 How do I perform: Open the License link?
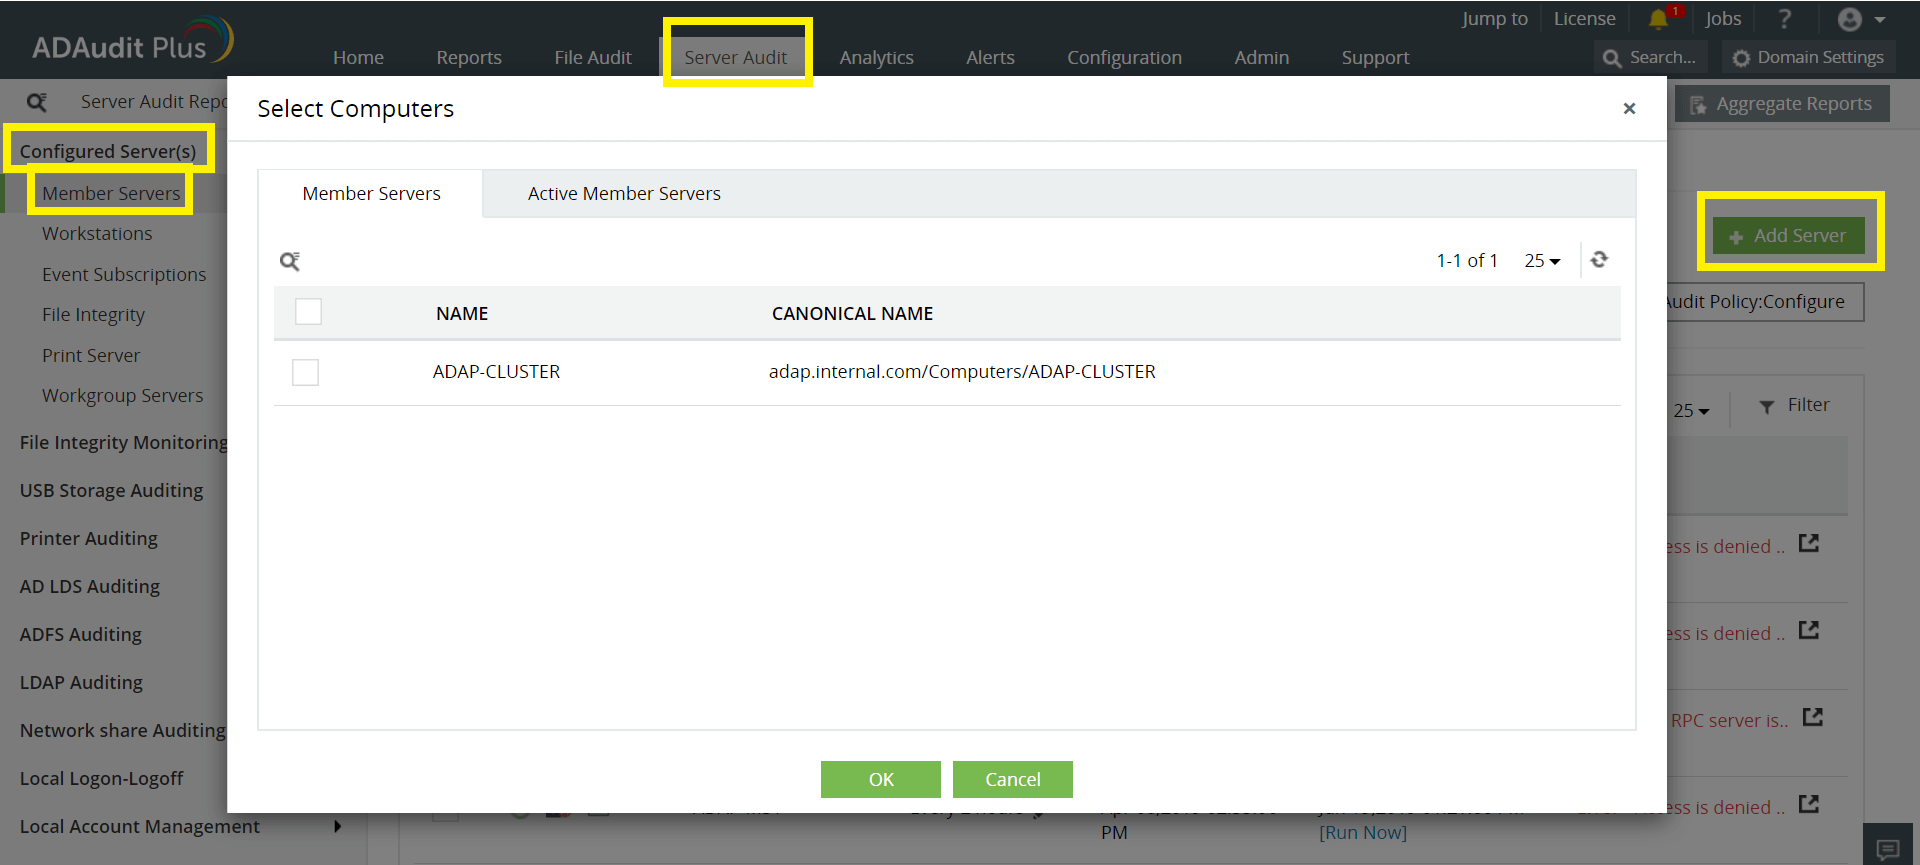tap(1584, 19)
